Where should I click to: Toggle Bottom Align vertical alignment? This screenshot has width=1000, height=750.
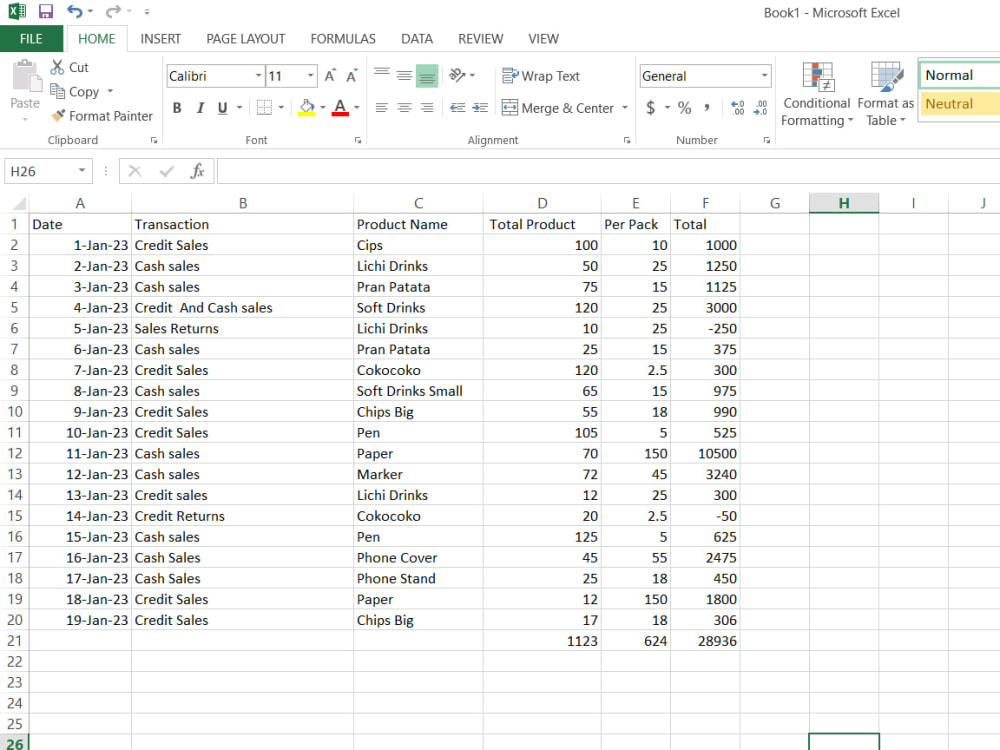(427, 76)
